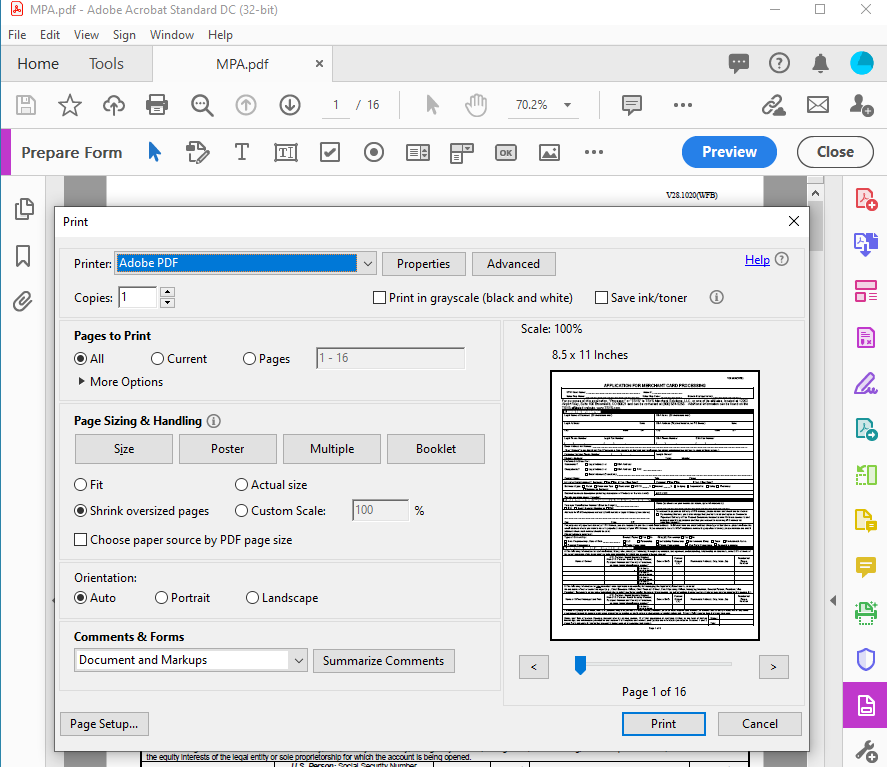This screenshot has width=887, height=767.
Task: Click the Page Setup button
Action: tap(104, 724)
